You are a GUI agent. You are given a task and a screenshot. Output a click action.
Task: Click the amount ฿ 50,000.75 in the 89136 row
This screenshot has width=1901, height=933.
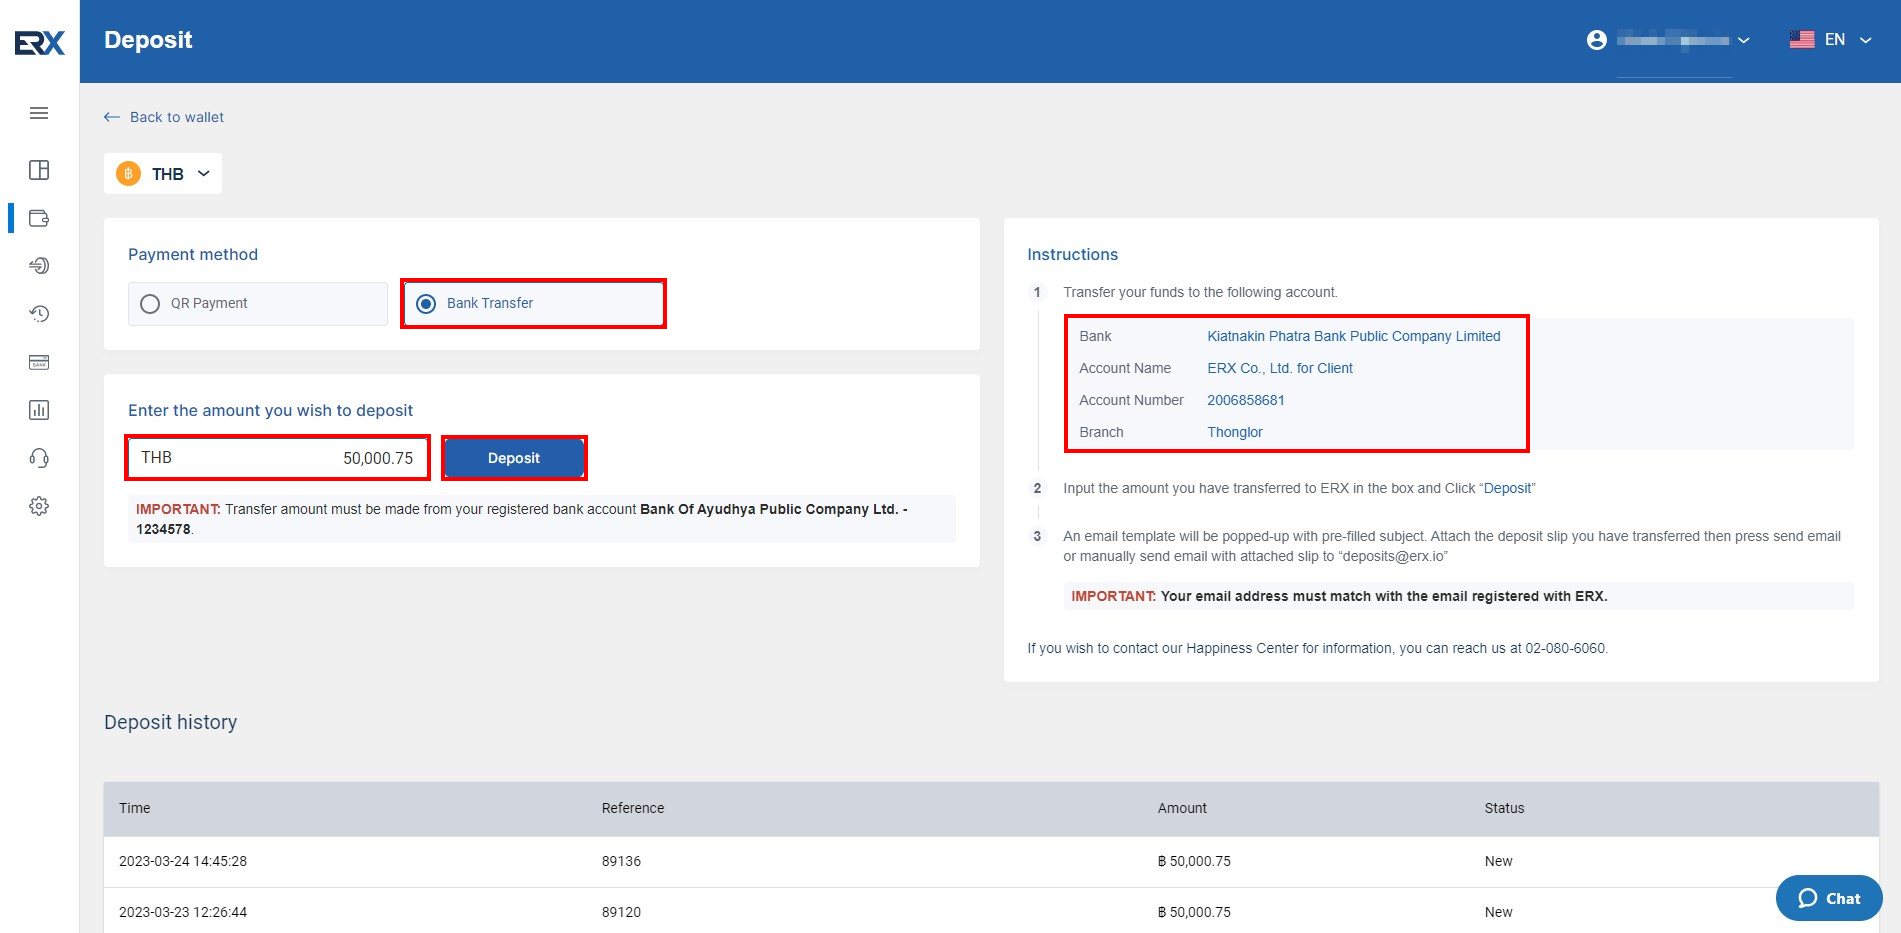click(1195, 861)
